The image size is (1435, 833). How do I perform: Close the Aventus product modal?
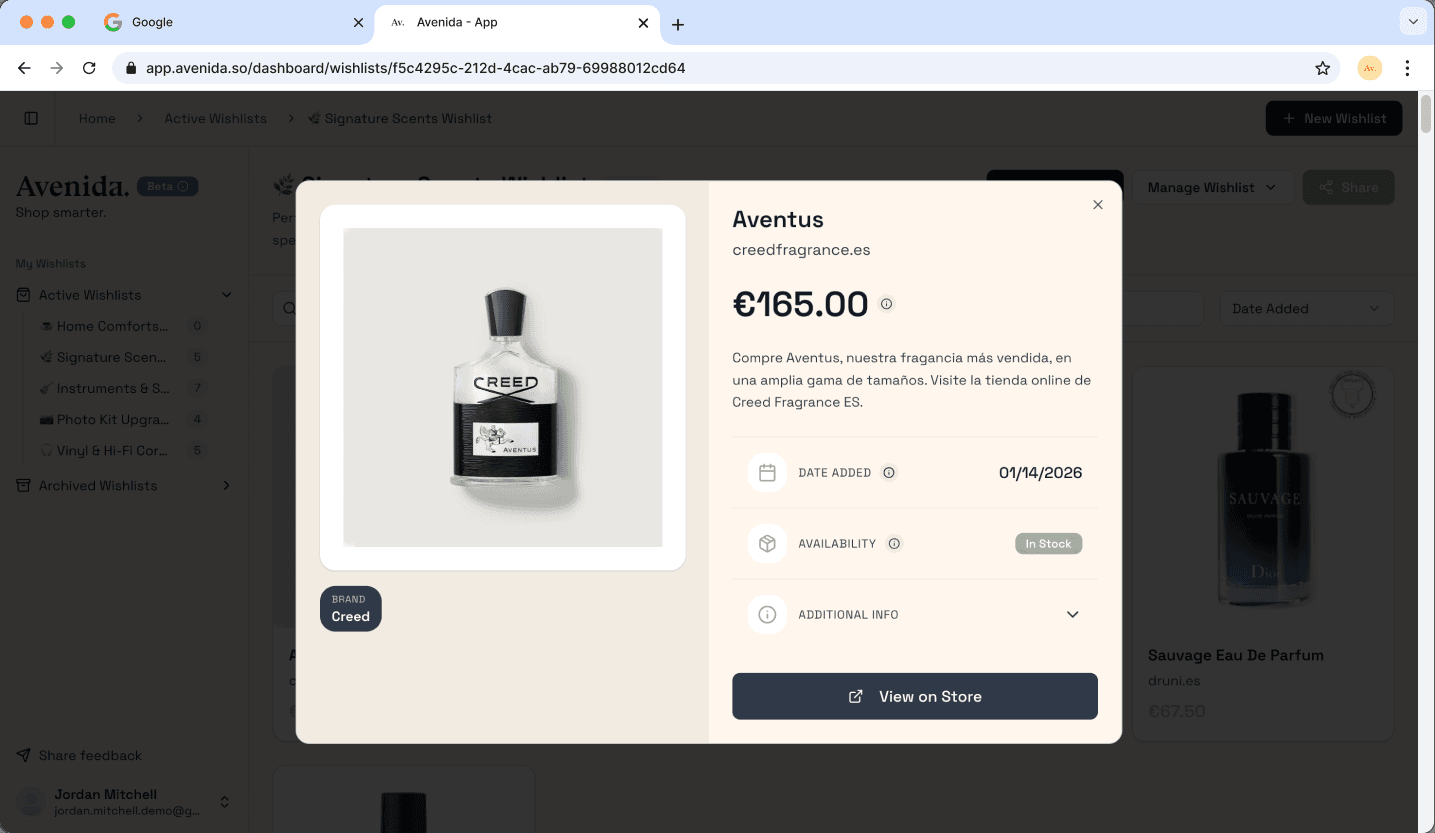(1097, 205)
